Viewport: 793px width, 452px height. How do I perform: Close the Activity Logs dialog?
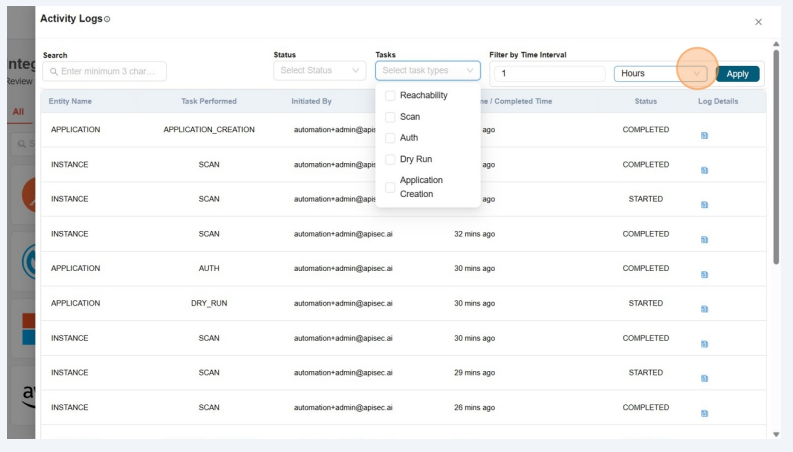(x=758, y=22)
